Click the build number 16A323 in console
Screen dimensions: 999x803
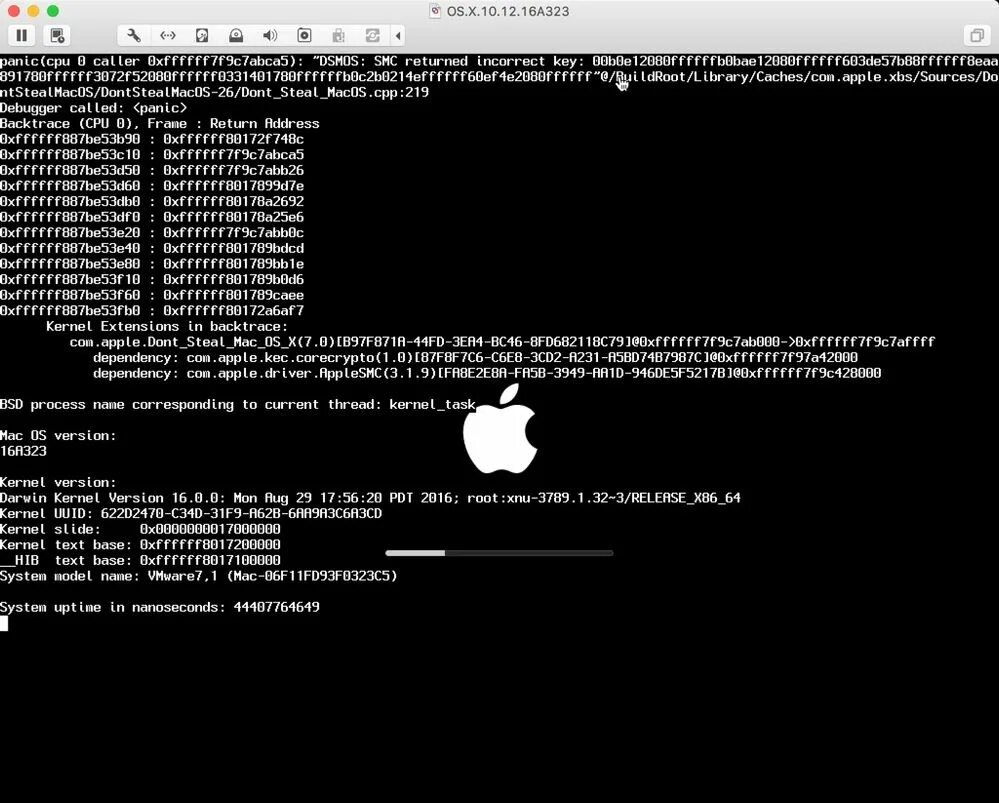[24, 451]
